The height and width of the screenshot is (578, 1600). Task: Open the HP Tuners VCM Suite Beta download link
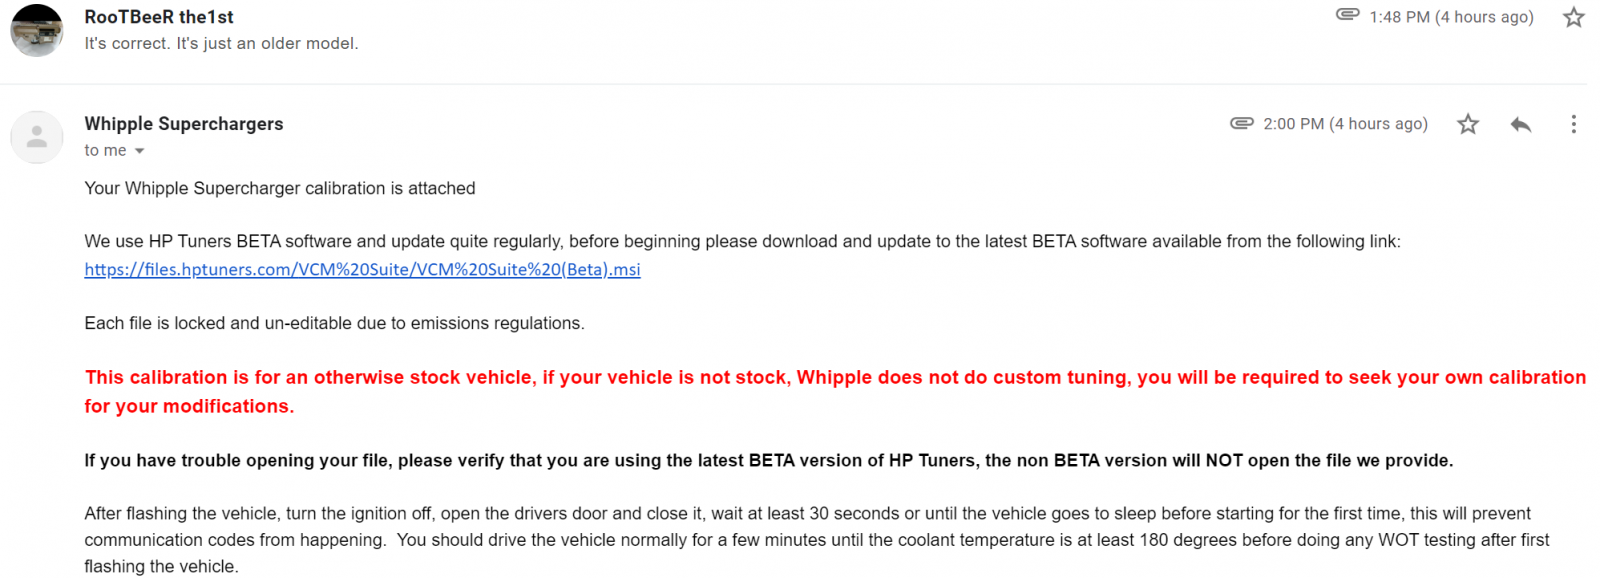[362, 270]
